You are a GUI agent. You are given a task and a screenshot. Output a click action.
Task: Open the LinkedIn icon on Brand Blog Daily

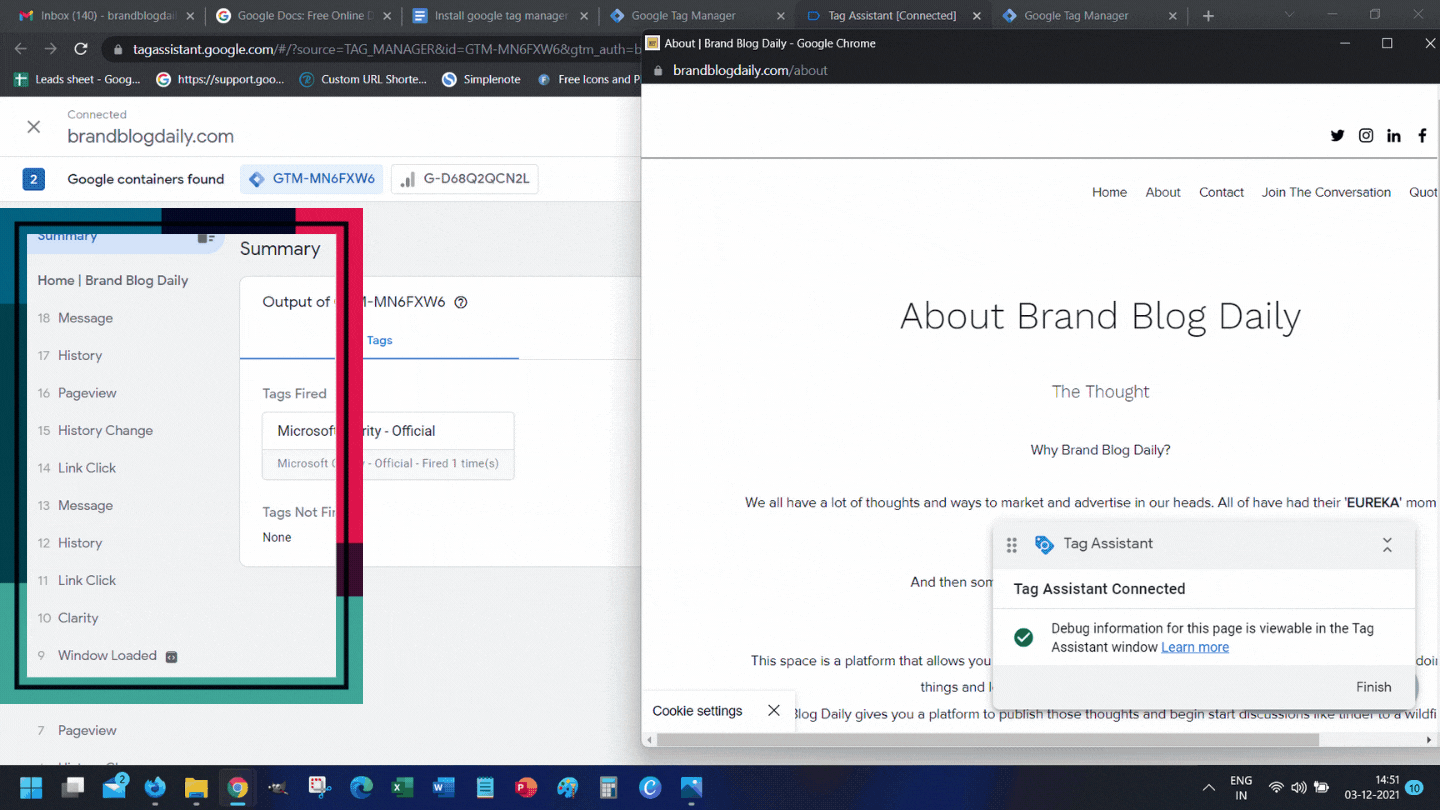pyautogui.click(x=1394, y=136)
